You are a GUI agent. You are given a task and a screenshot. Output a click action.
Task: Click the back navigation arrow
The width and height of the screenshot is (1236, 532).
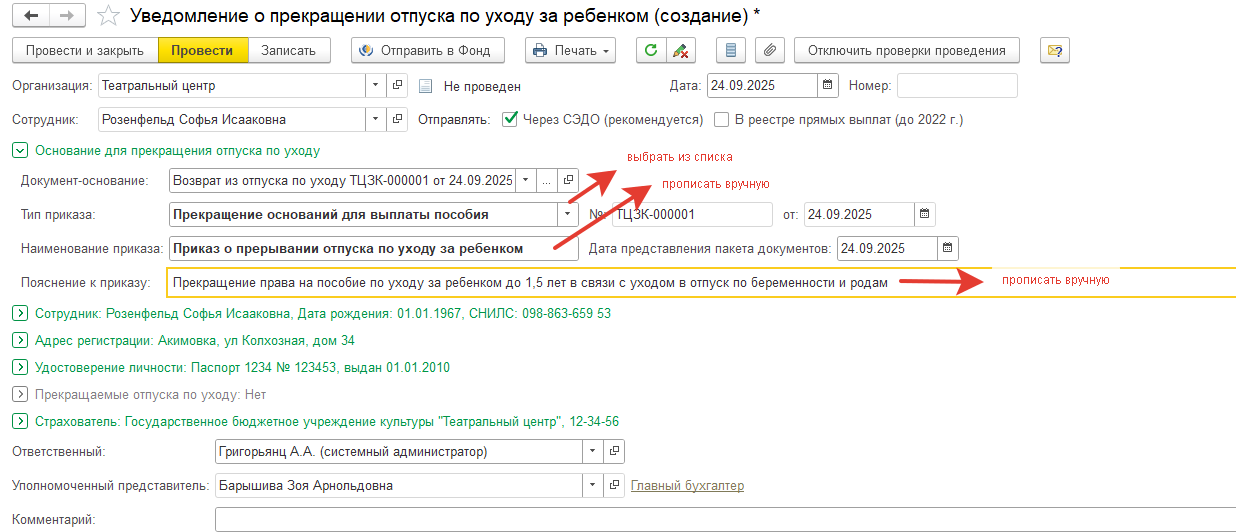pos(30,16)
